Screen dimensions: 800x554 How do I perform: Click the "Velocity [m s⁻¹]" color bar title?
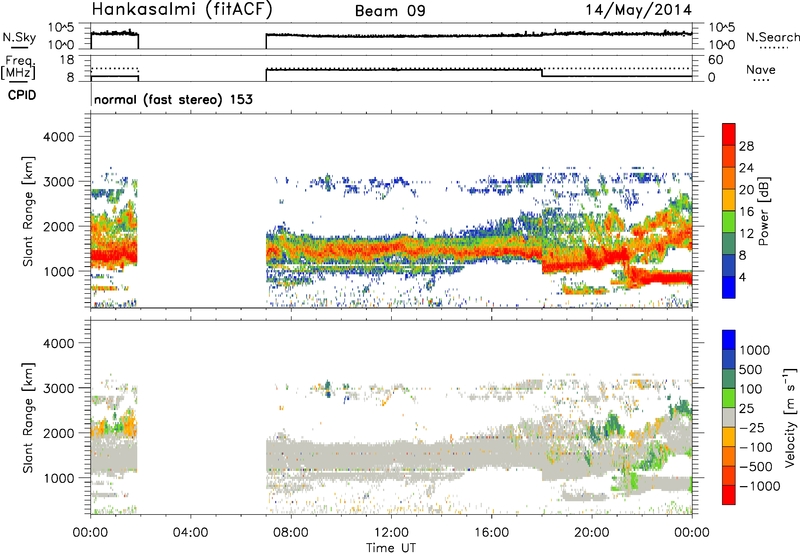tap(790, 417)
